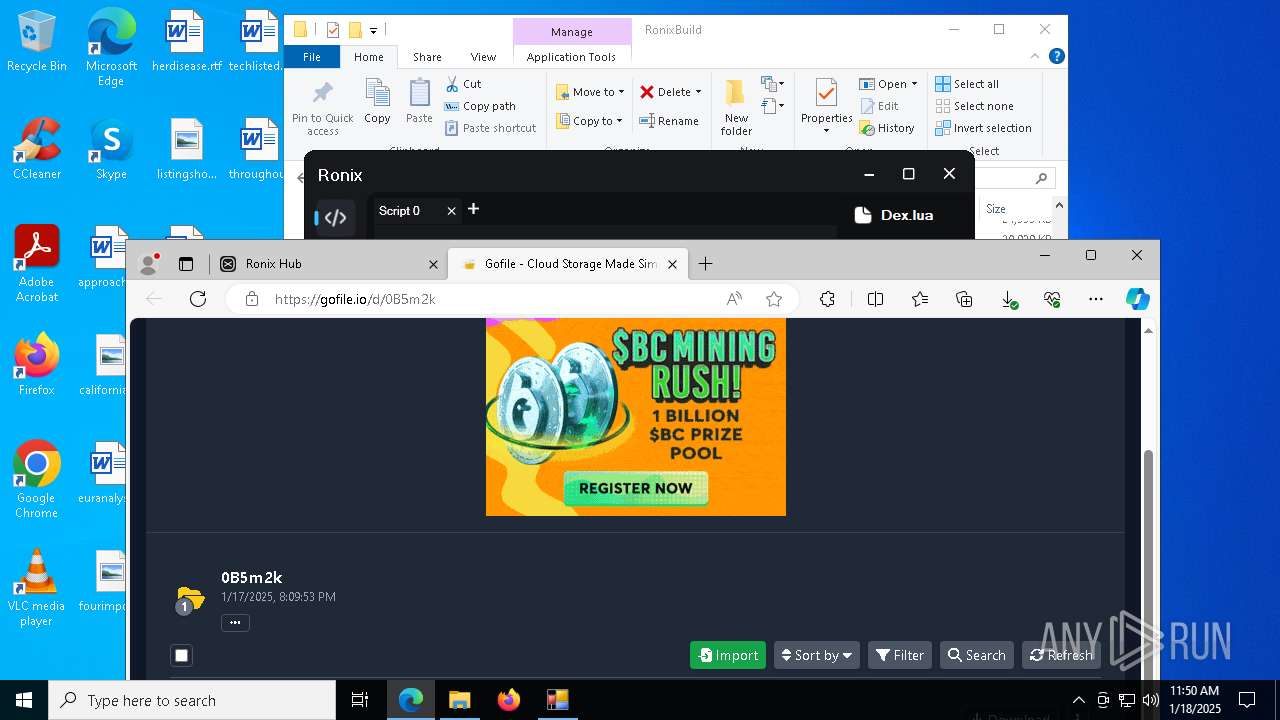Click REGISTER NOW on the mining ad

coord(636,488)
